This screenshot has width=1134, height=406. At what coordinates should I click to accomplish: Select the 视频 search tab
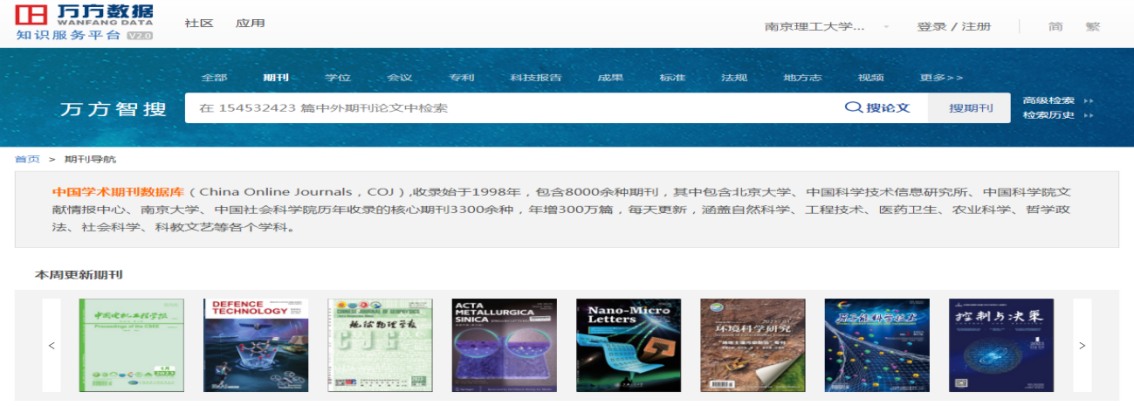(871, 78)
